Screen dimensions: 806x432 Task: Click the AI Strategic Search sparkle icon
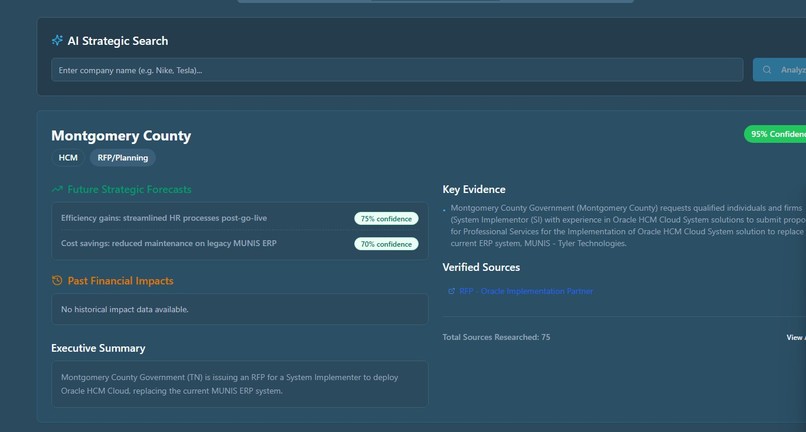point(57,40)
